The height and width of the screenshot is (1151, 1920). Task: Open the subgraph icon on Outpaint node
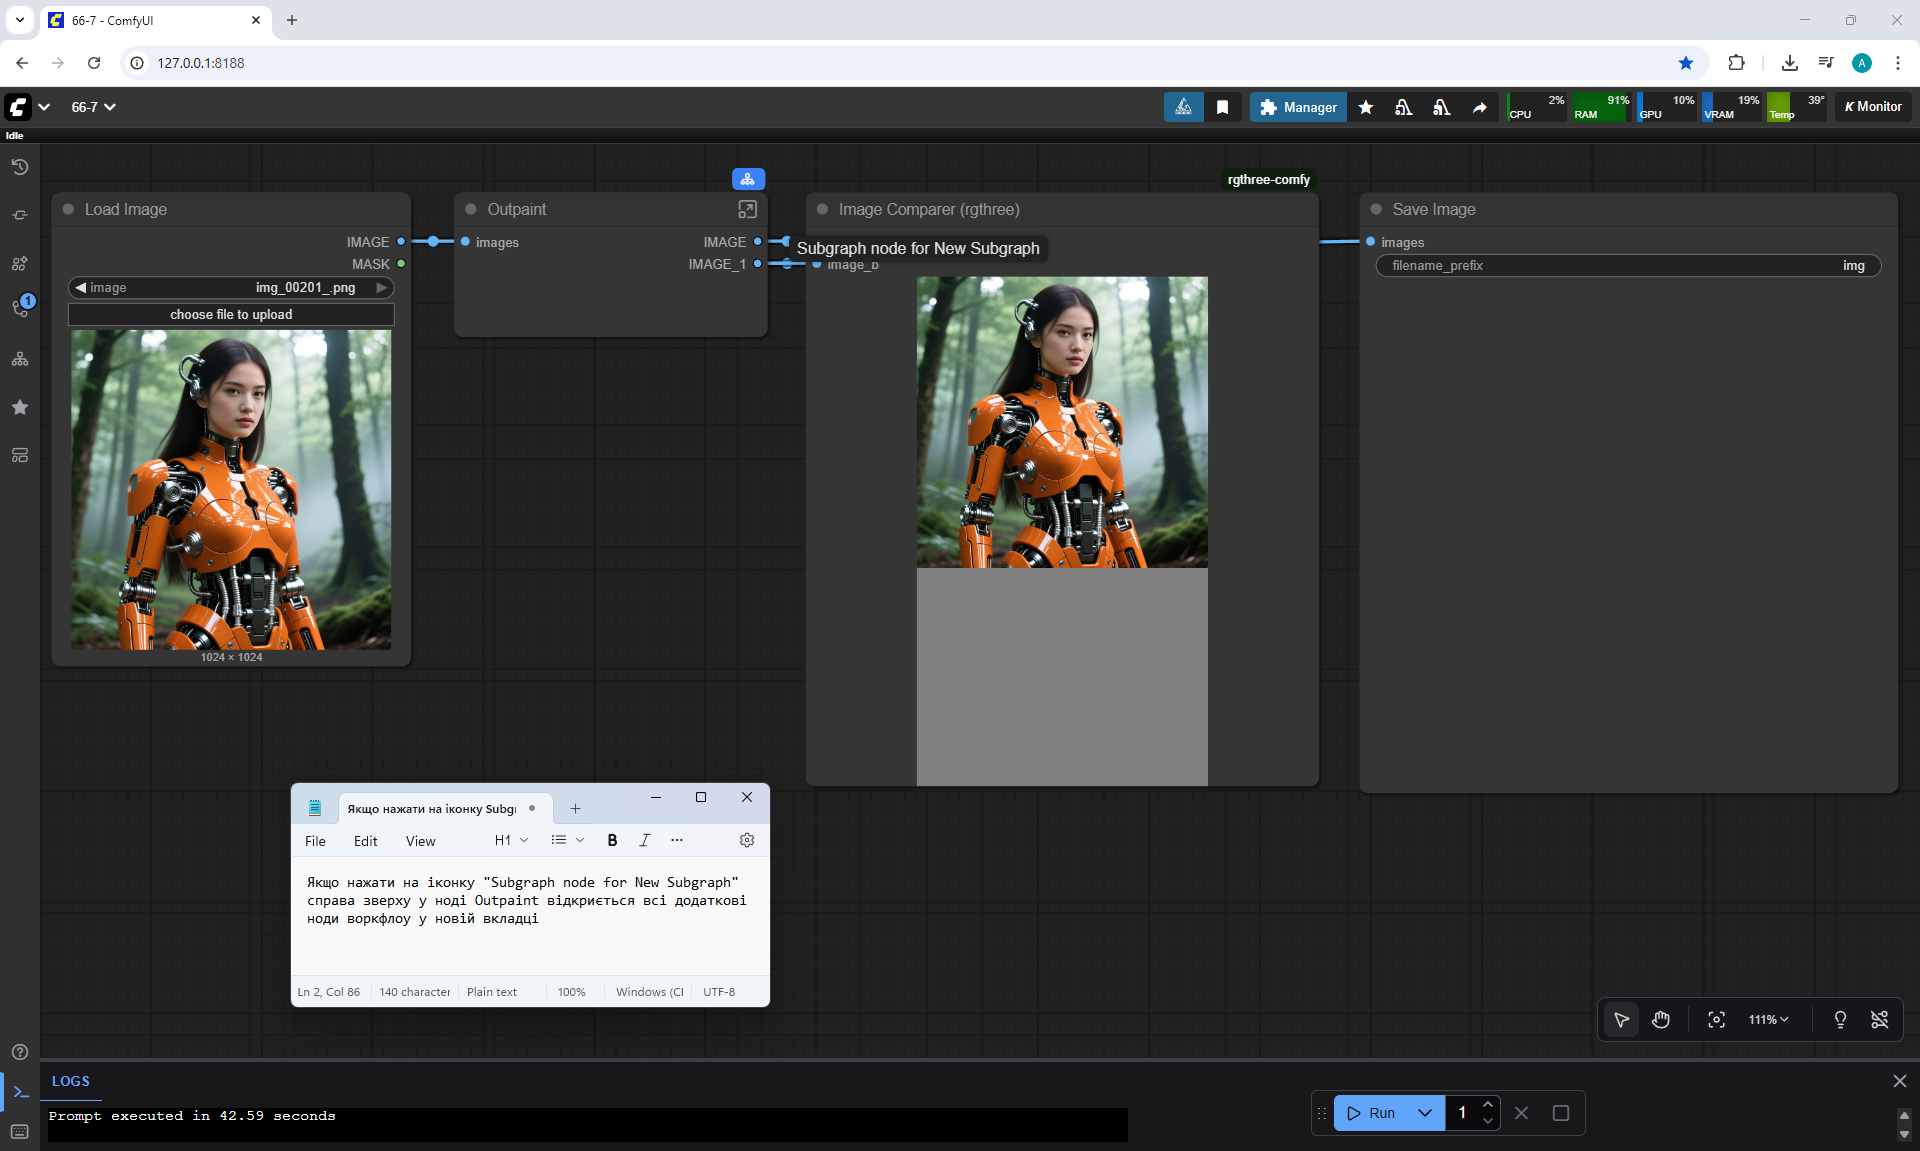[747, 209]
